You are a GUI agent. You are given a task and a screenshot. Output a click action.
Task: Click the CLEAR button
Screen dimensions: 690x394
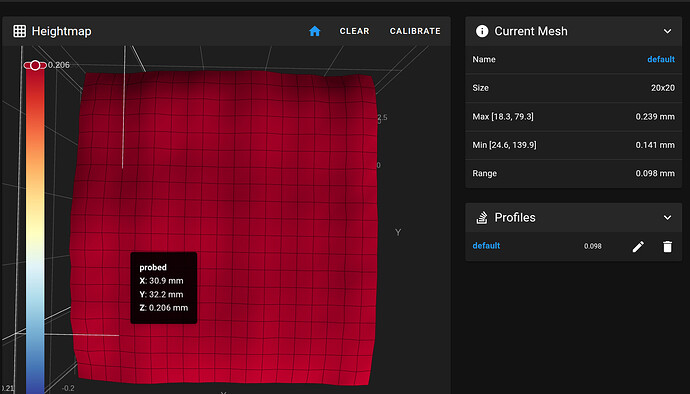tap(354, 31)
